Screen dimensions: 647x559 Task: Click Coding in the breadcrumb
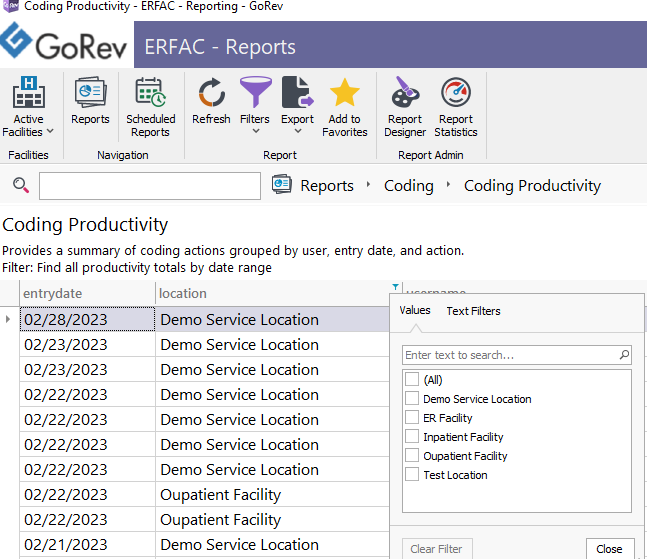point(409,186)
